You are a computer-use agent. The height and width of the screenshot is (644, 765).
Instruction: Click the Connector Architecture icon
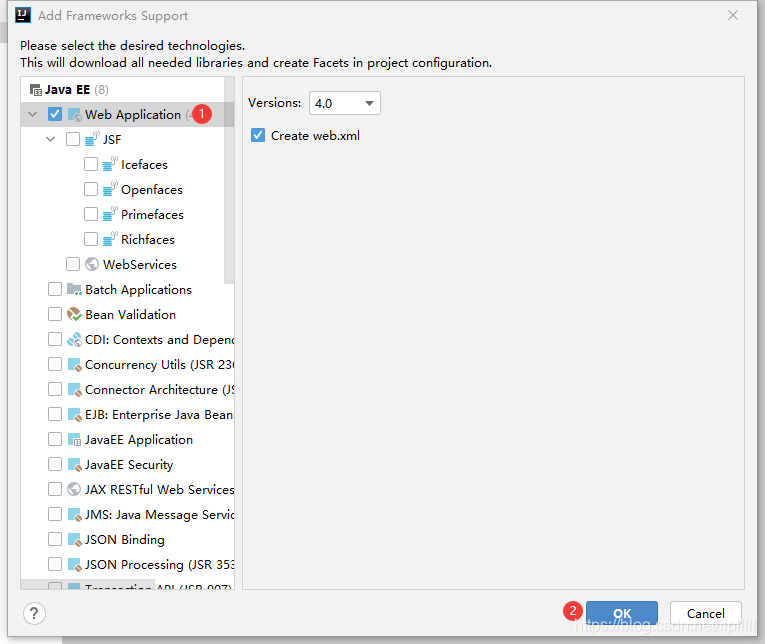click(x=74, y=389)
